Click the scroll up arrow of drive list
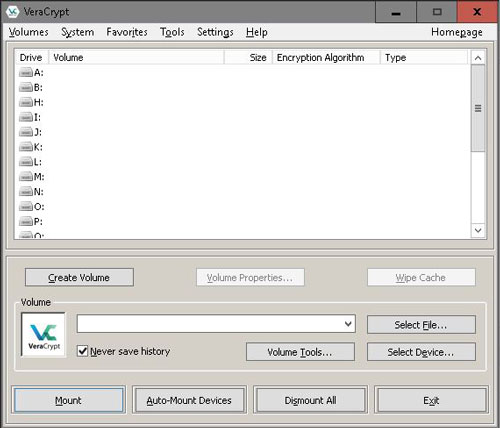Screen dimensions: 500x428 pyautogui.click(x=478, y=58)
